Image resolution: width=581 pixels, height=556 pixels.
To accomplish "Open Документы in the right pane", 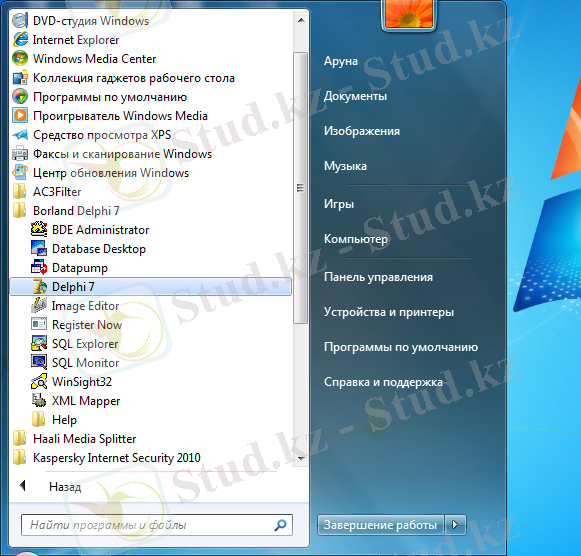I will pos(355,96).
